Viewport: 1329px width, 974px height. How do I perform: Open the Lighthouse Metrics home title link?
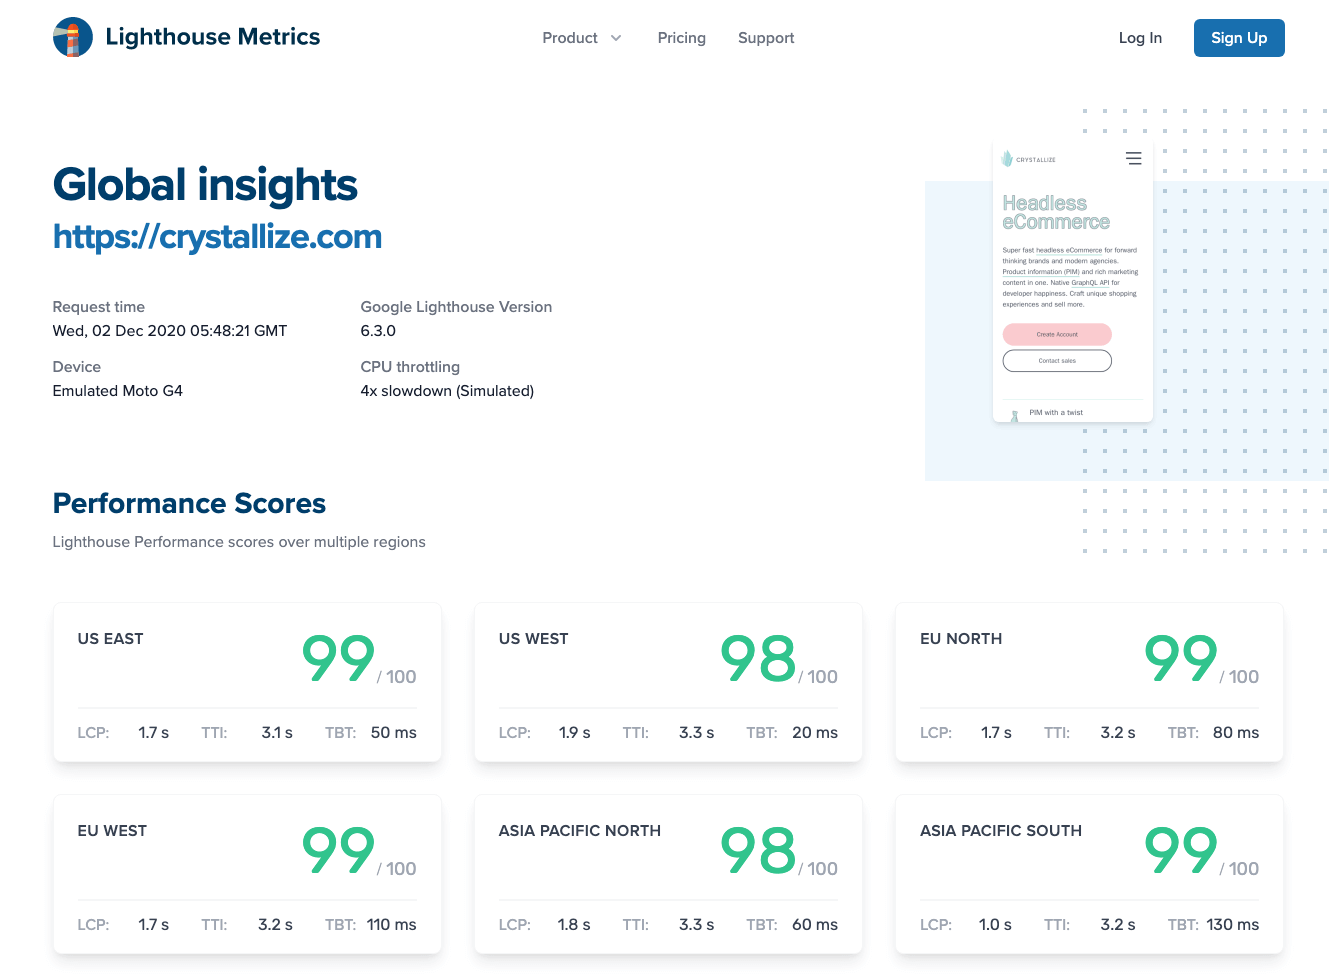pyautogui.click(x=212, y=37)
